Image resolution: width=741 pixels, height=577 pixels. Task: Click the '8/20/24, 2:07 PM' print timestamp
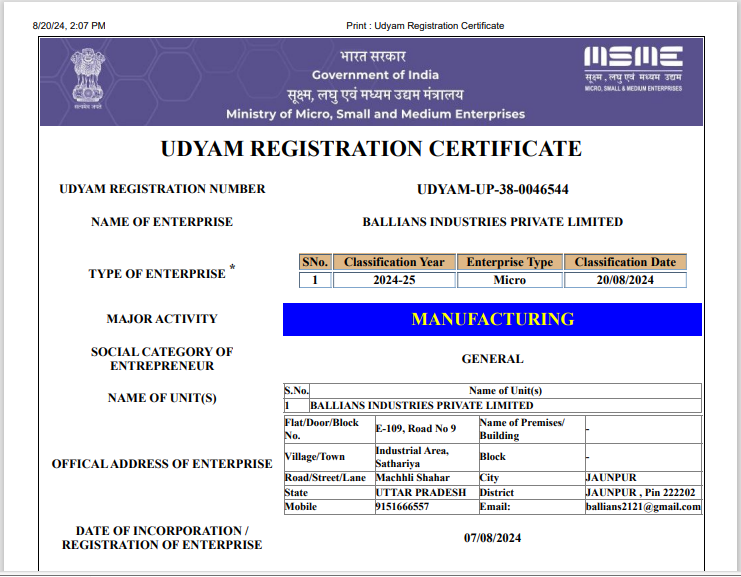pos(69,26)
